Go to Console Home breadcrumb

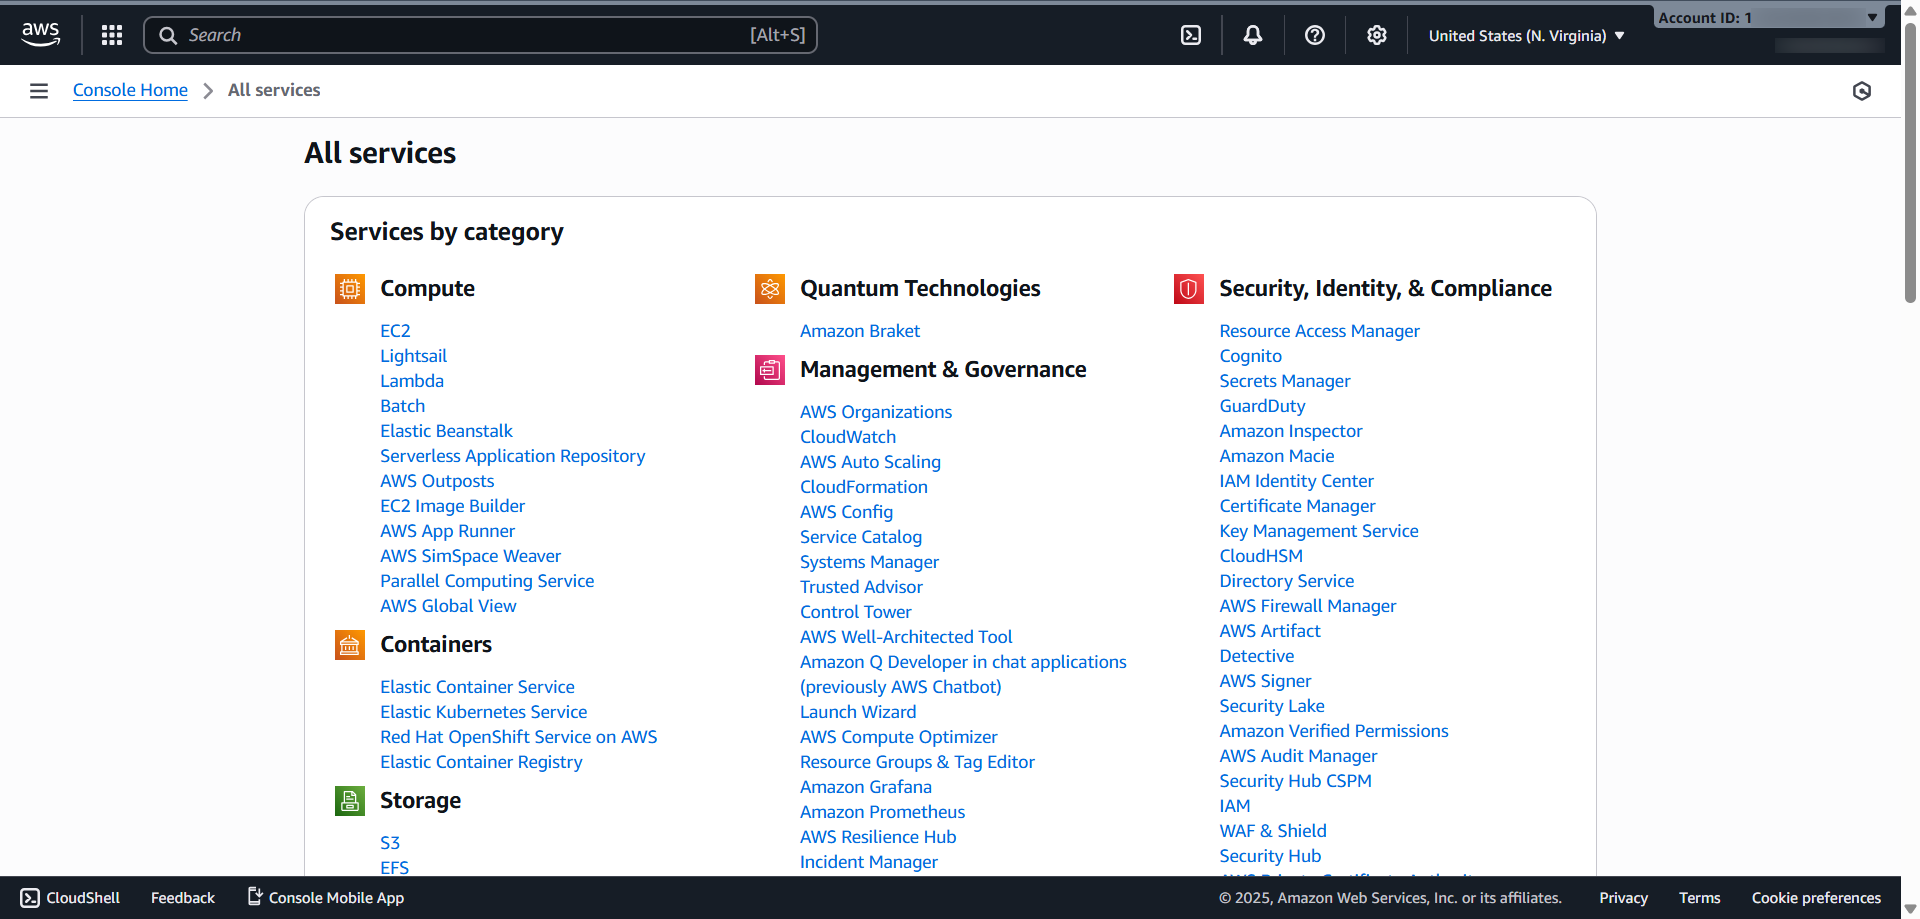pyautogui.click(x=130, y=90)
